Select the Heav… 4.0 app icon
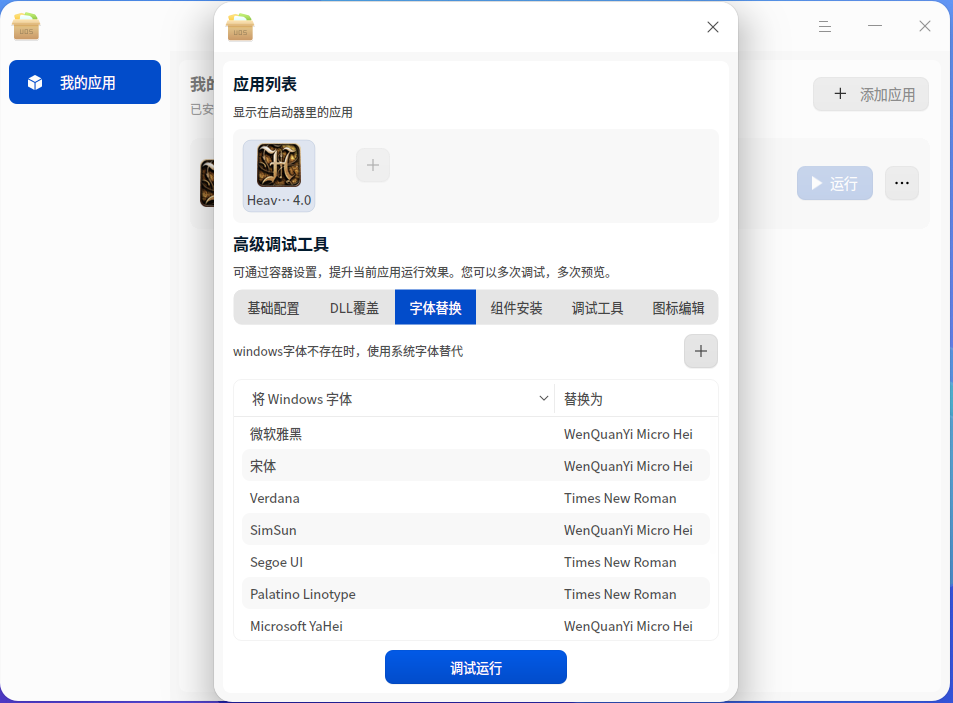Screen dimensions: 953x703 (x=279, y=176)
